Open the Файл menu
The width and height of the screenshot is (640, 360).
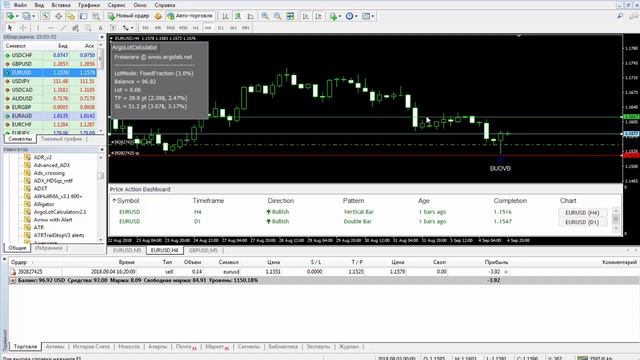click(20, 5)
